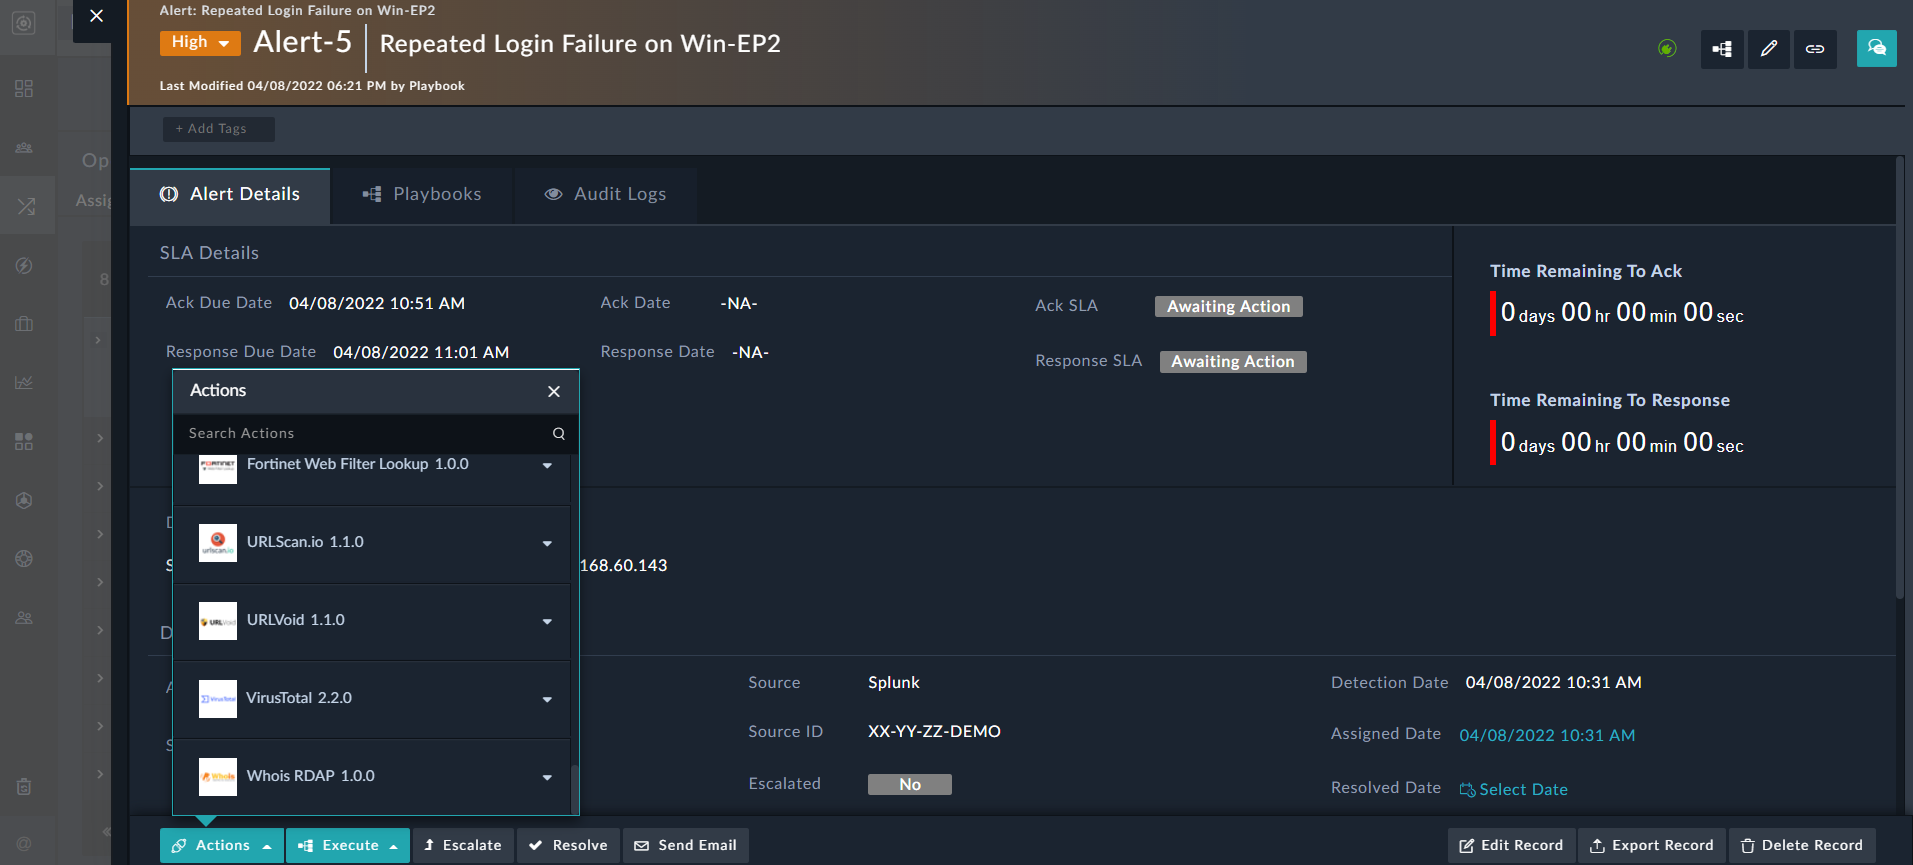This screenshot has width=1913, height=865.
Task: Copy the record link icon
Action: pos(1815,49)
